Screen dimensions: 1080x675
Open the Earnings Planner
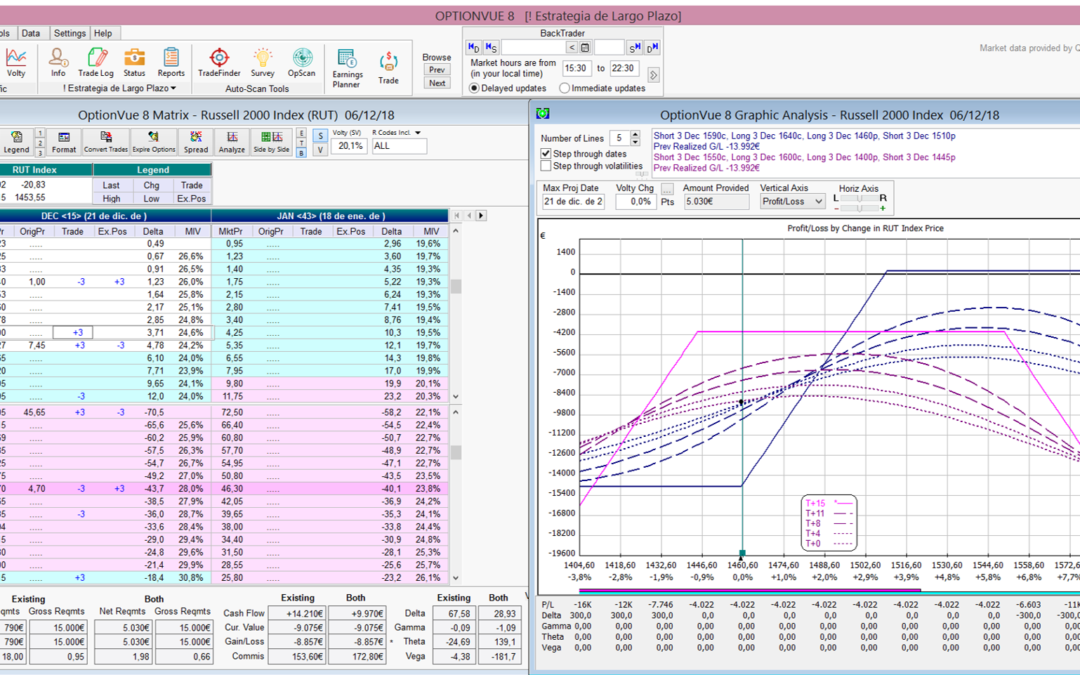coord(346,68)
